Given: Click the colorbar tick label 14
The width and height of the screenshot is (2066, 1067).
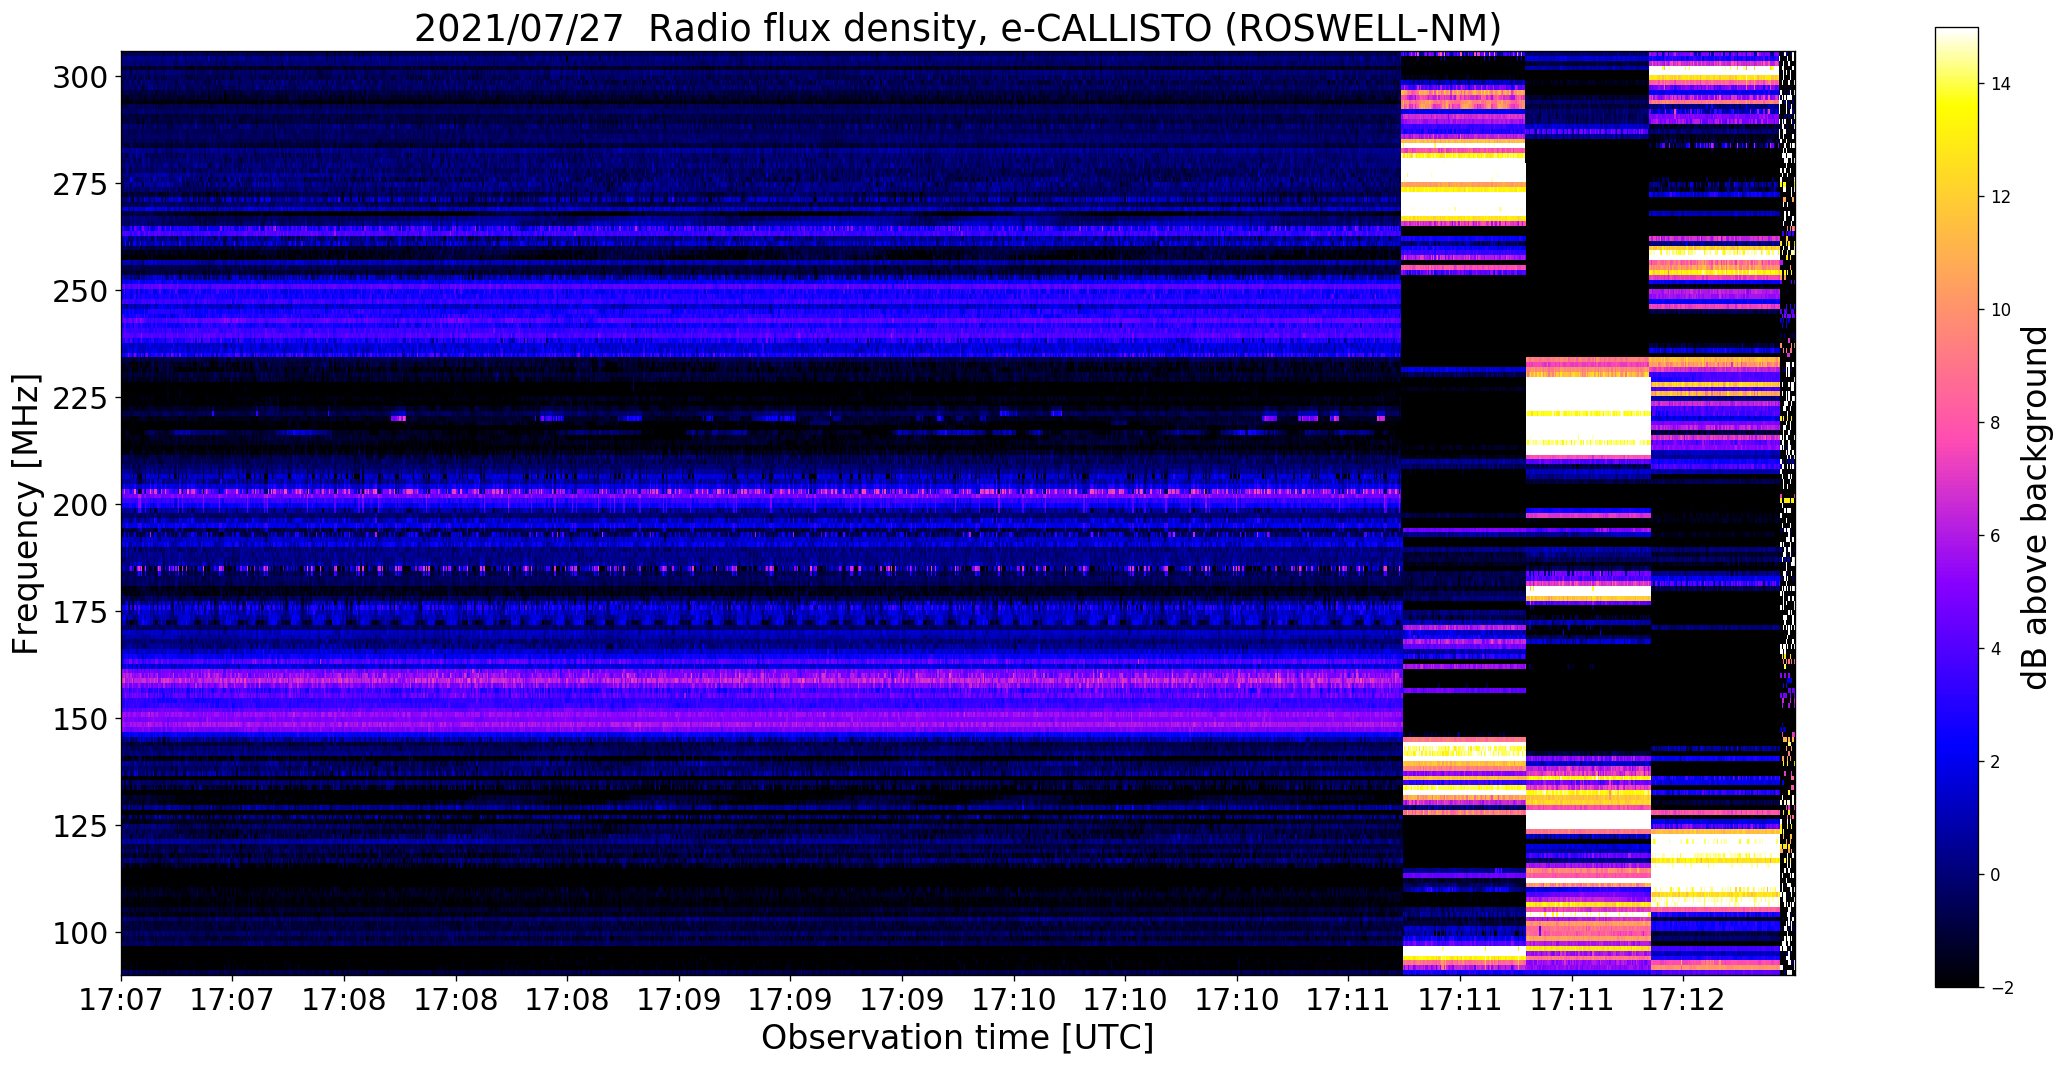Looking at the screenshot, I should click(2001, 84).
